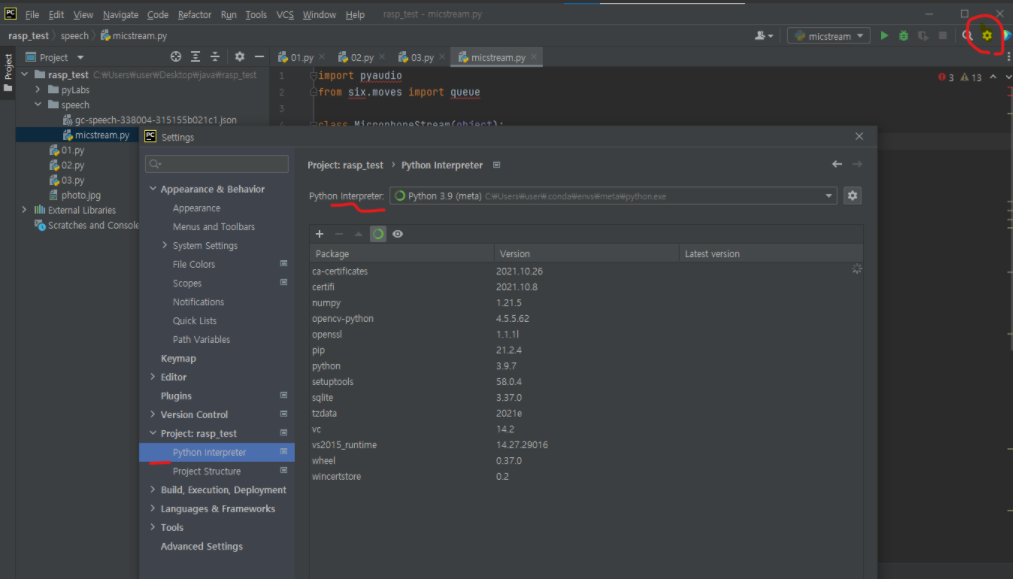Close the 02.py editor tab

[x=382, y=57]
